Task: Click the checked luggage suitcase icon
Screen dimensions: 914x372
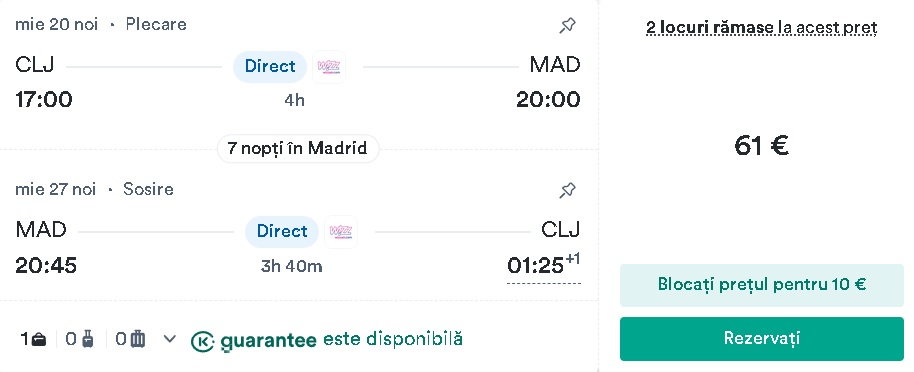Action: pyautogui.click(x=138, y=339)
